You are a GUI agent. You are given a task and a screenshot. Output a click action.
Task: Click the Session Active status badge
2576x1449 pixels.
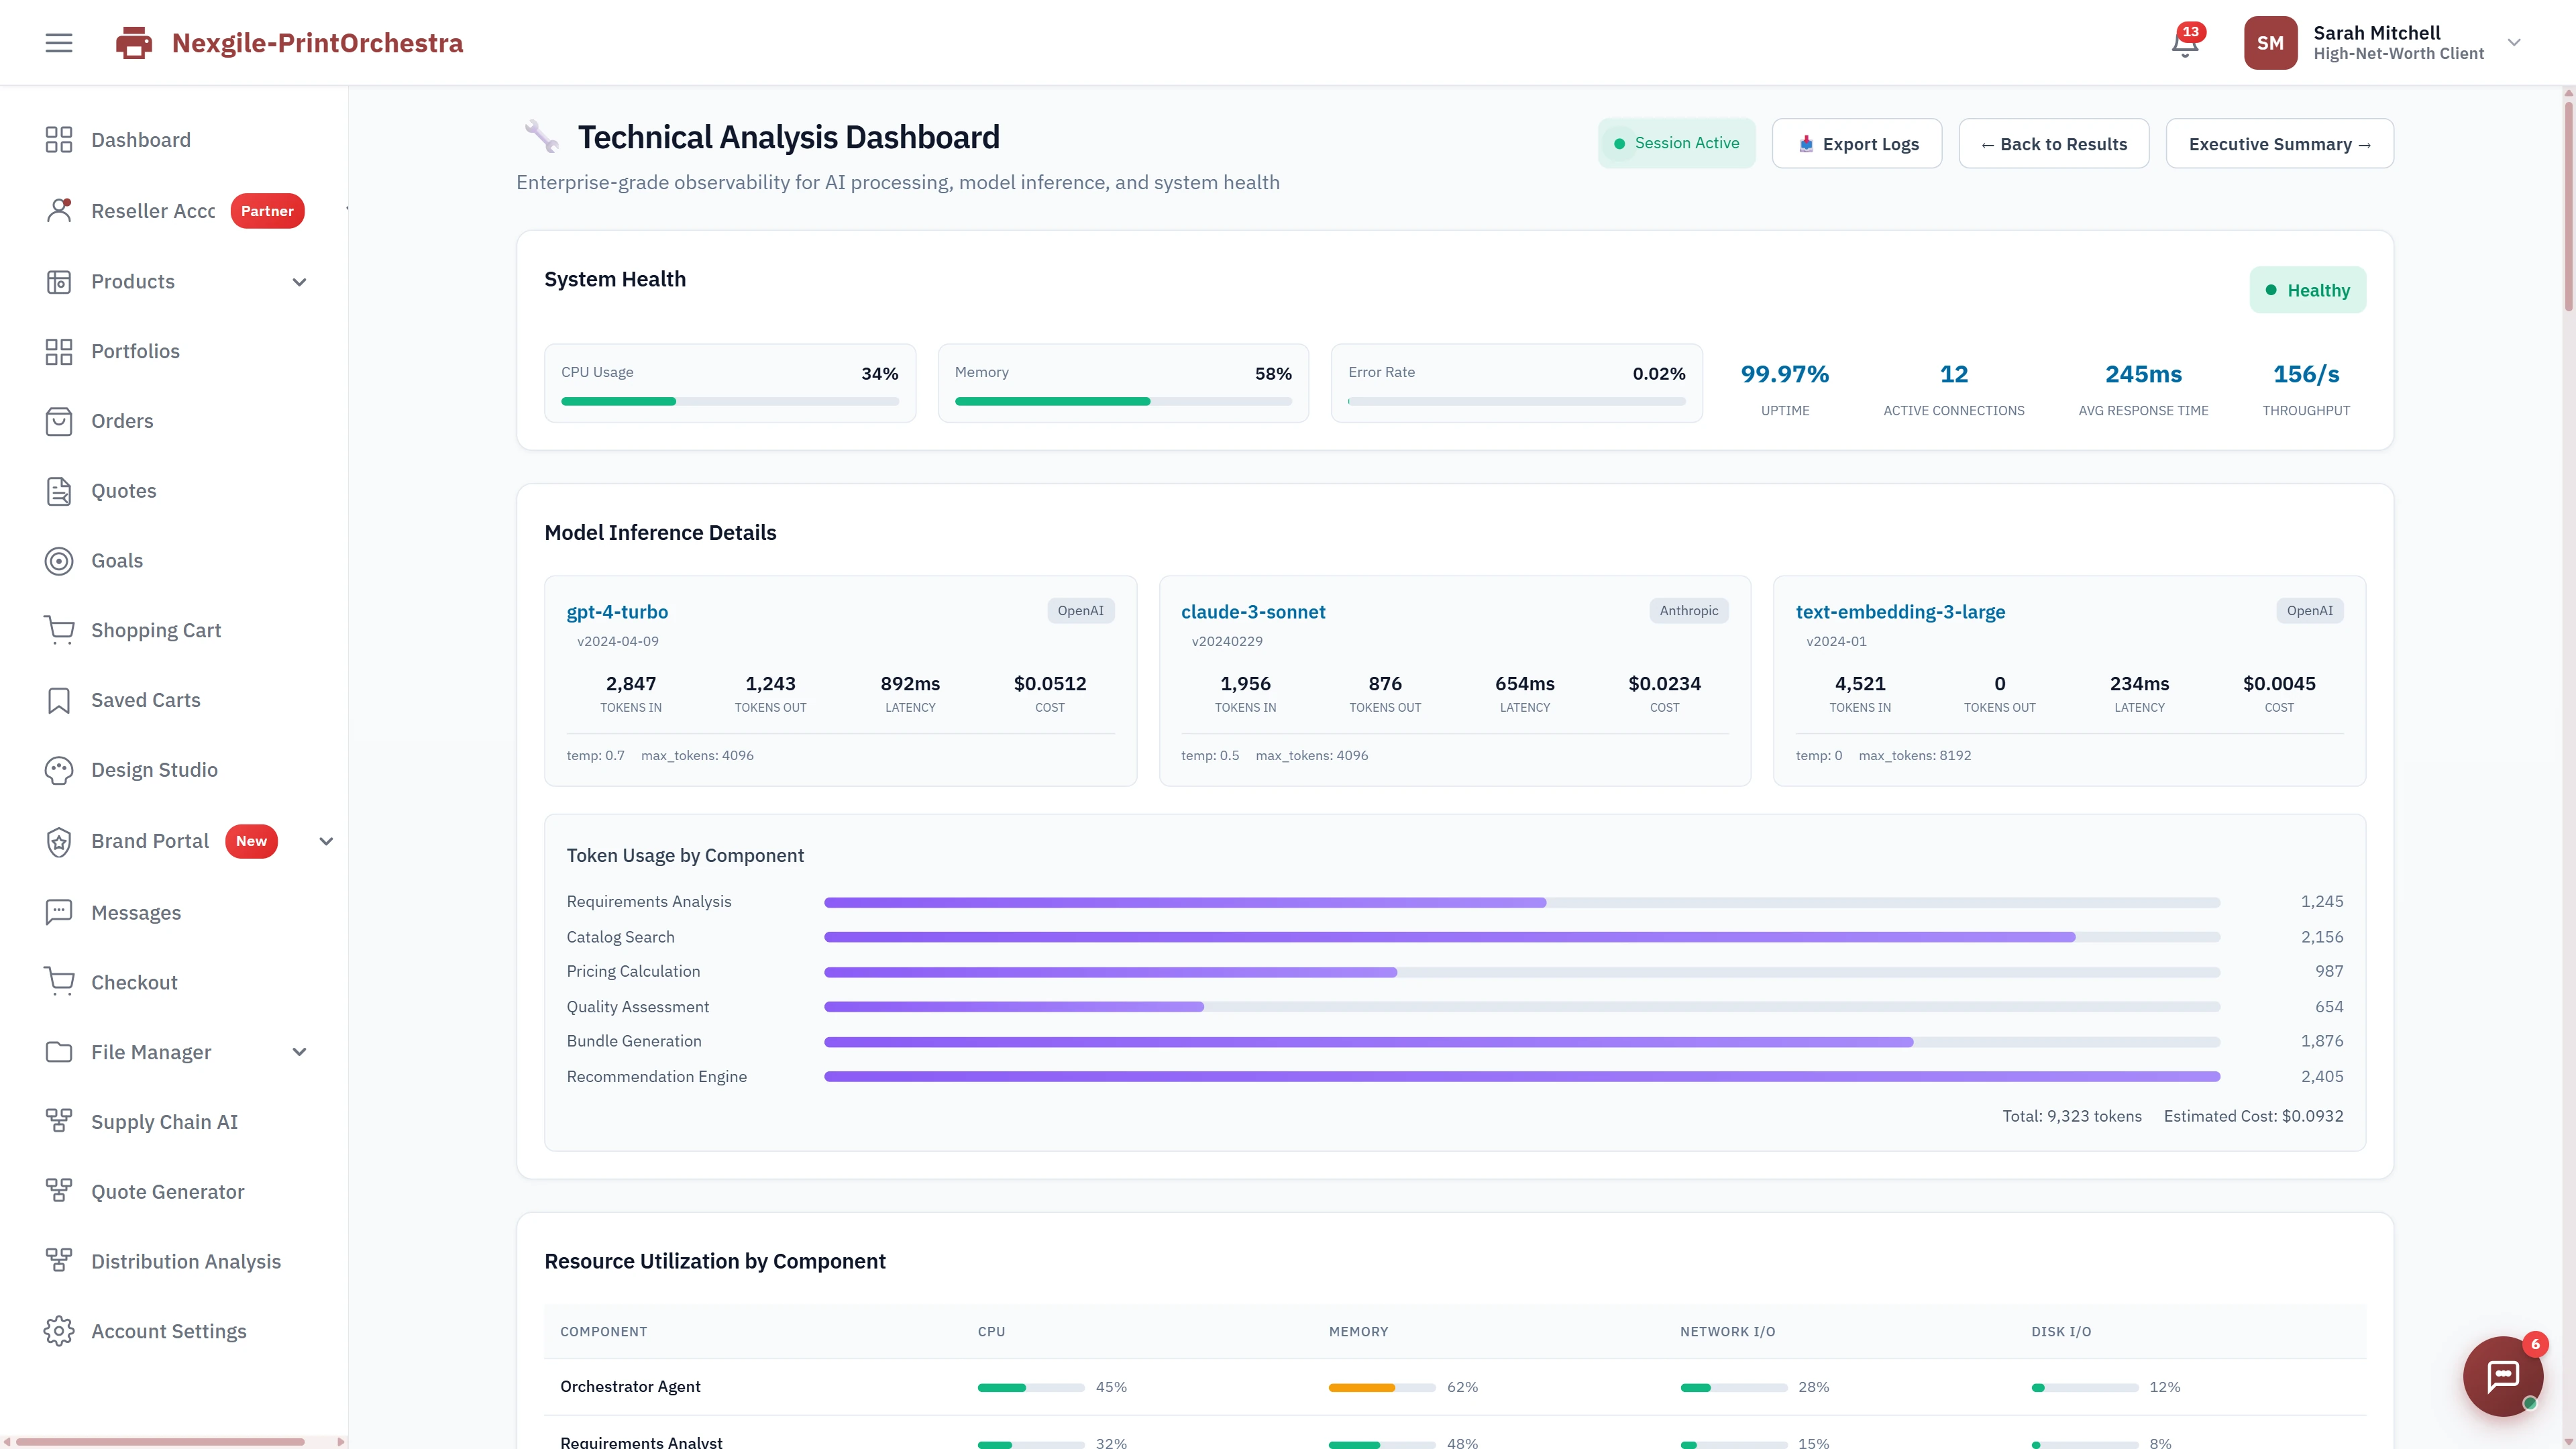click(1677, 143)
